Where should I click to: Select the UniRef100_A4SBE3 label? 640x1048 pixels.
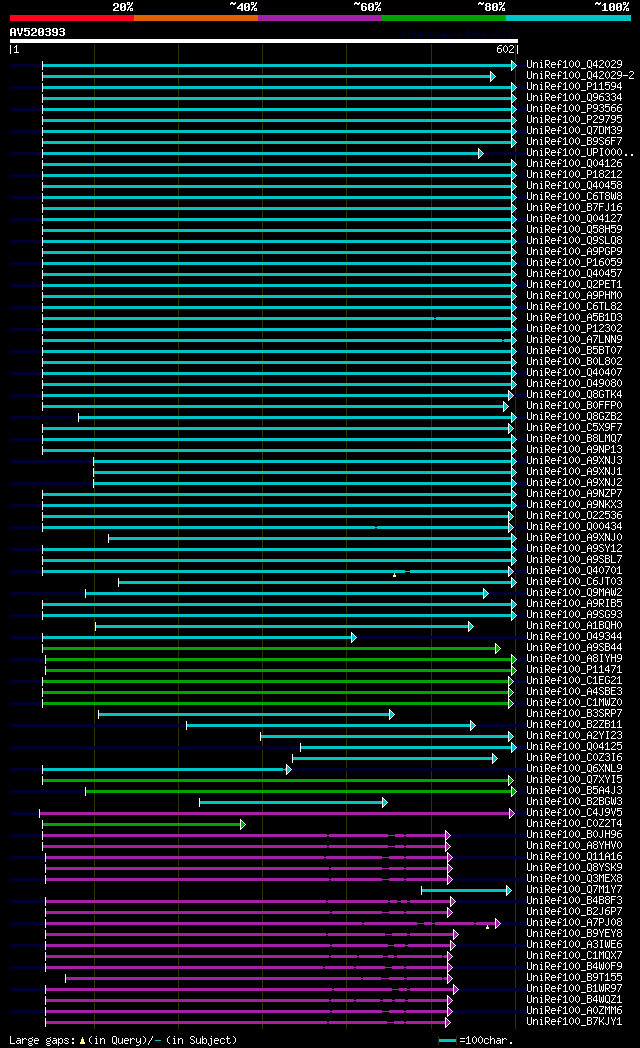pyautogui.click(x=574, y=692)
